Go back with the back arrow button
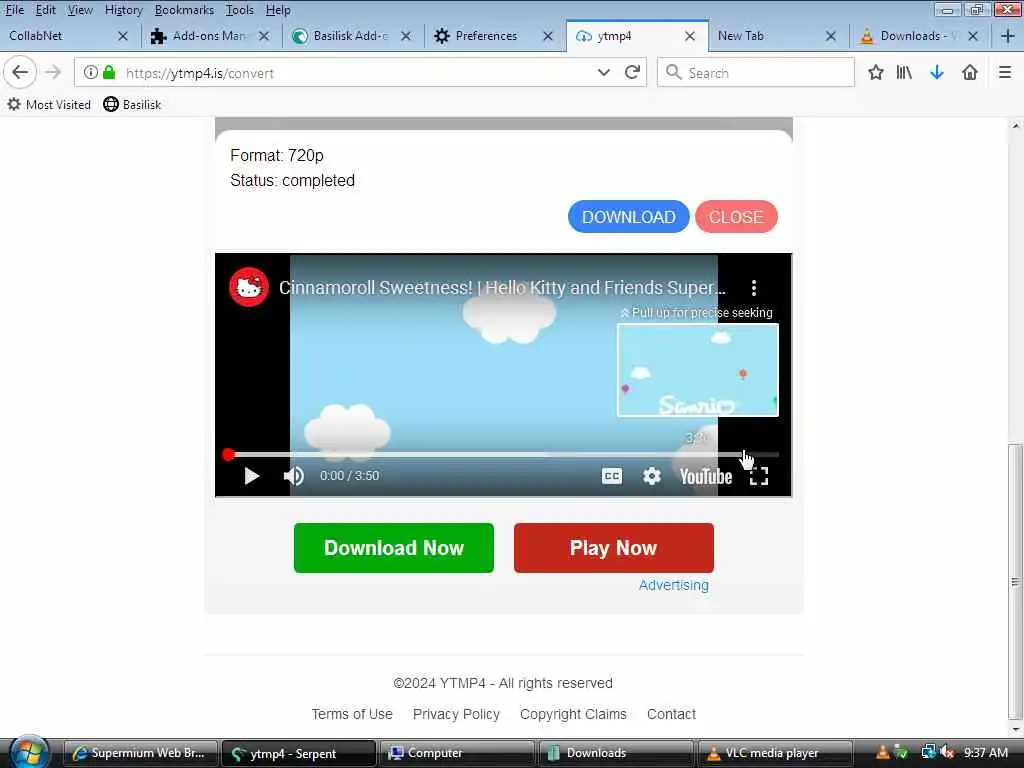Screen dimensions: 1024x768 point(20,72)
